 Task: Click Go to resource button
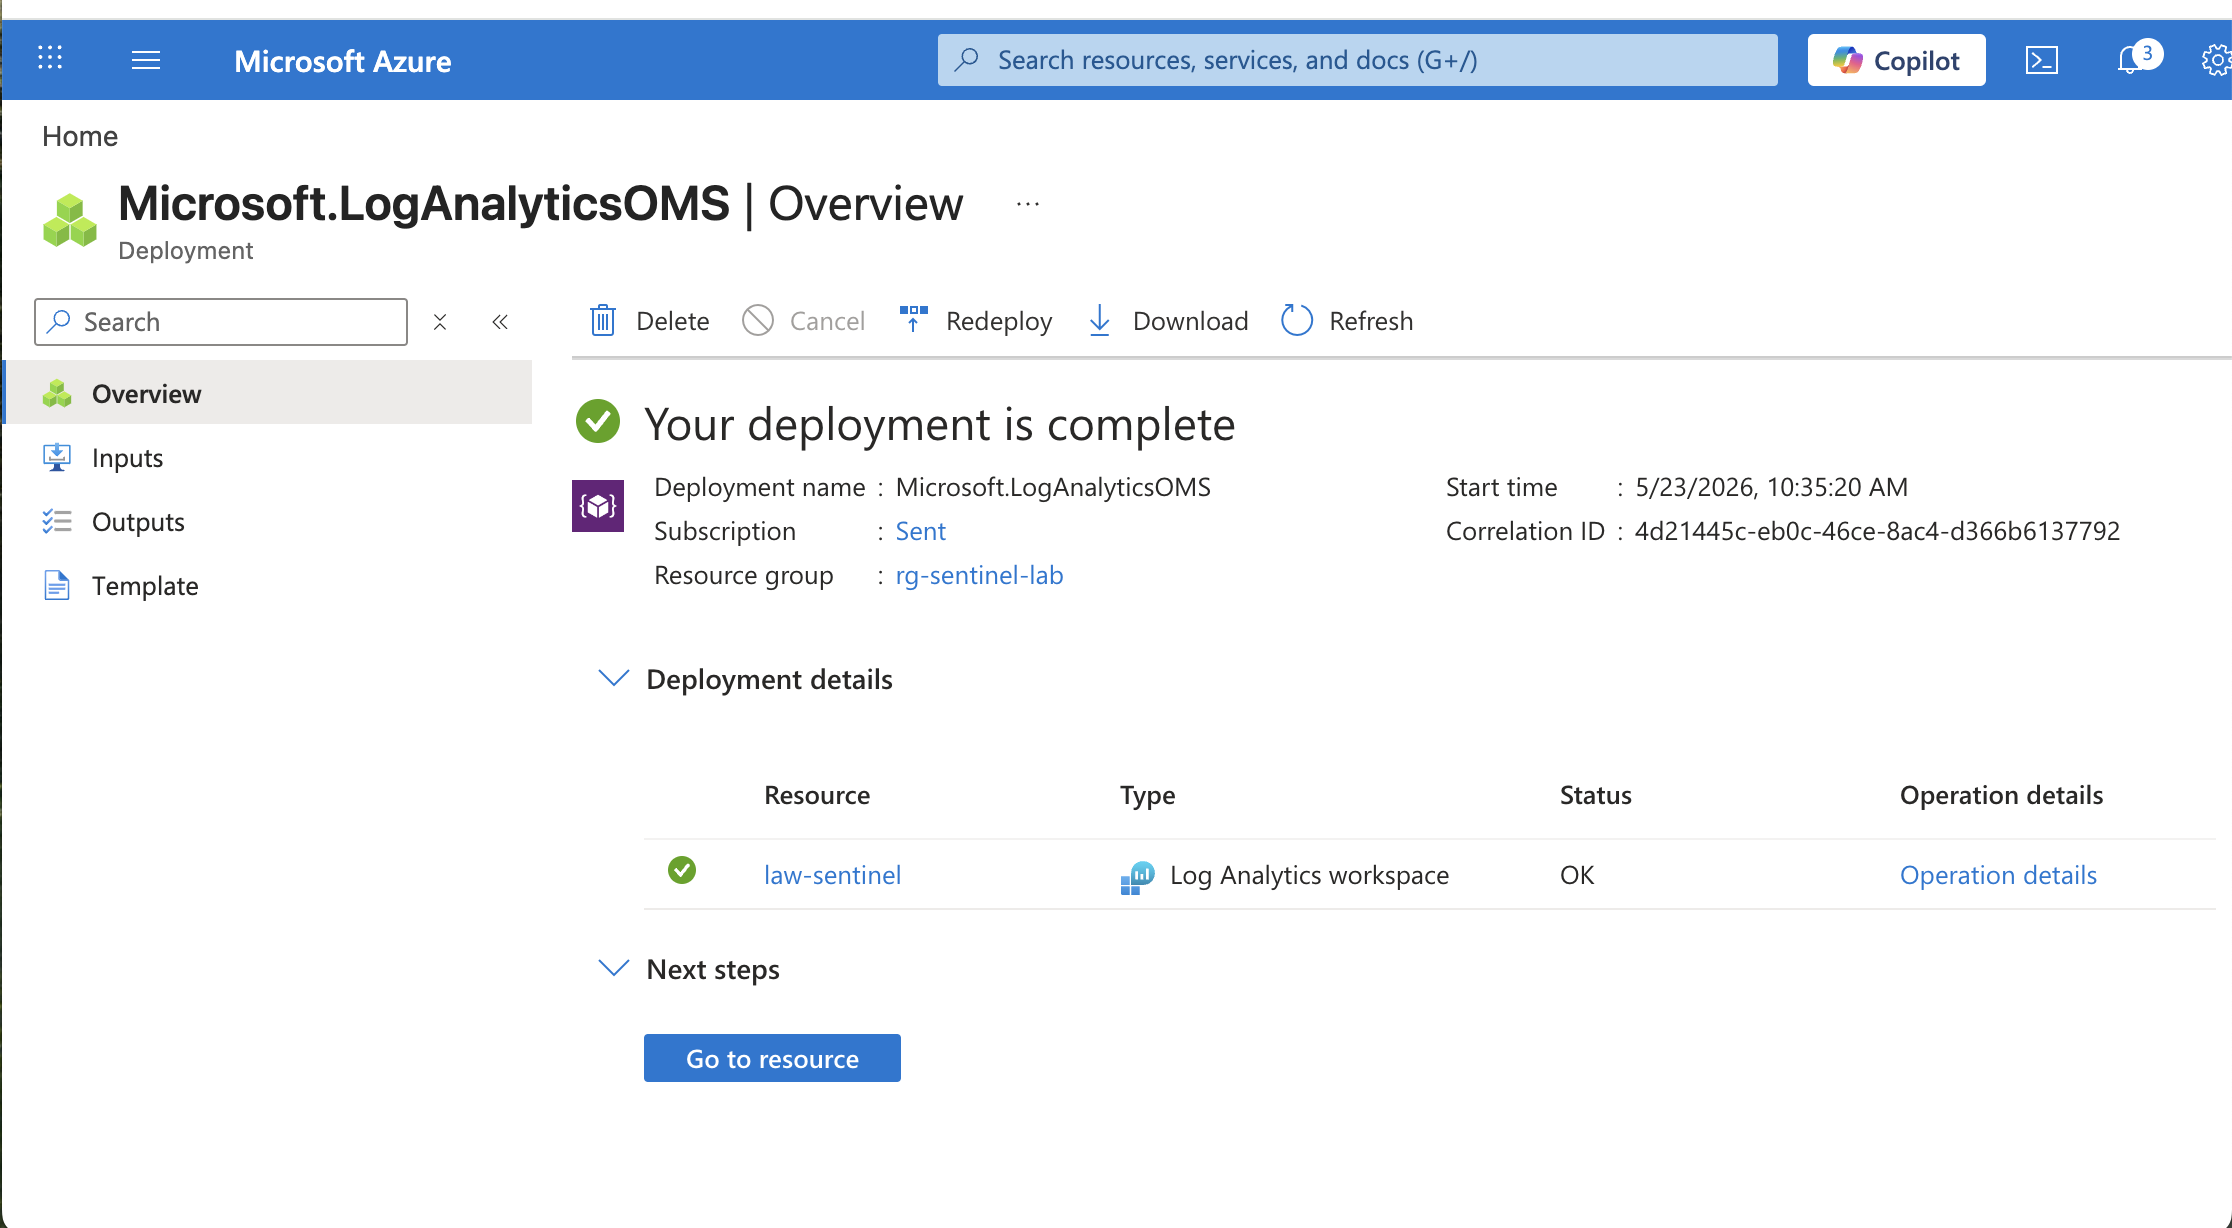[772, 1058]
